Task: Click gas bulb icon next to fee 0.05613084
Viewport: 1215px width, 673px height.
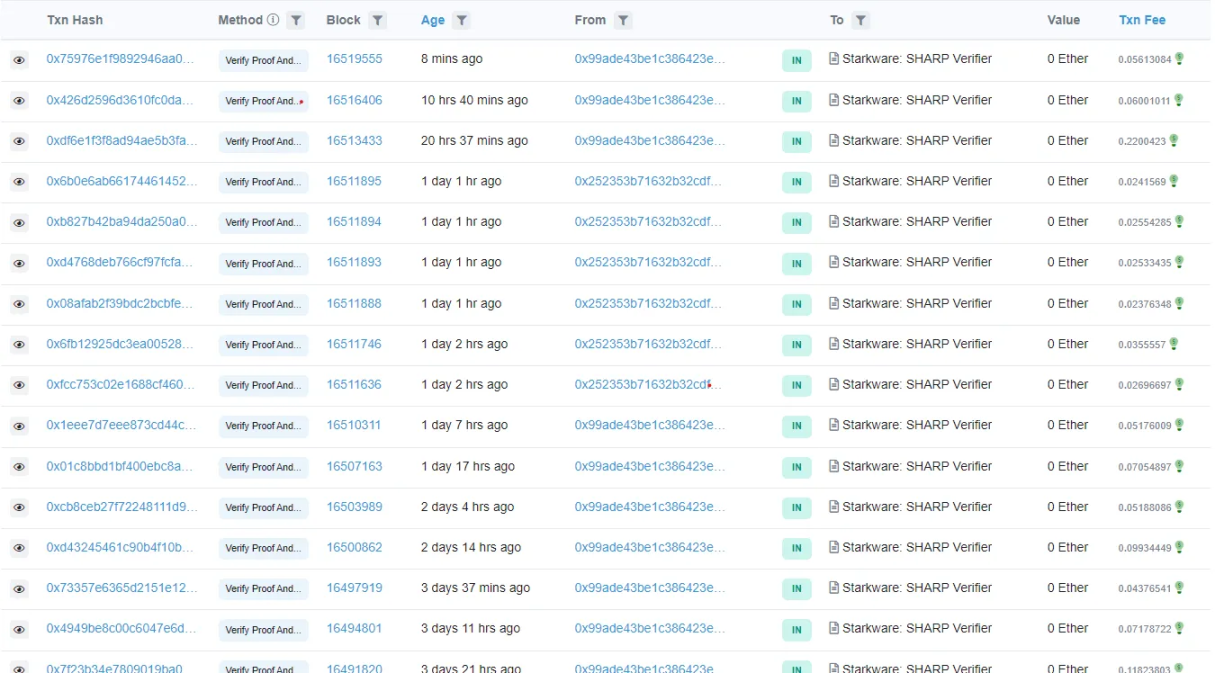Action: (x=1179, y=59)
